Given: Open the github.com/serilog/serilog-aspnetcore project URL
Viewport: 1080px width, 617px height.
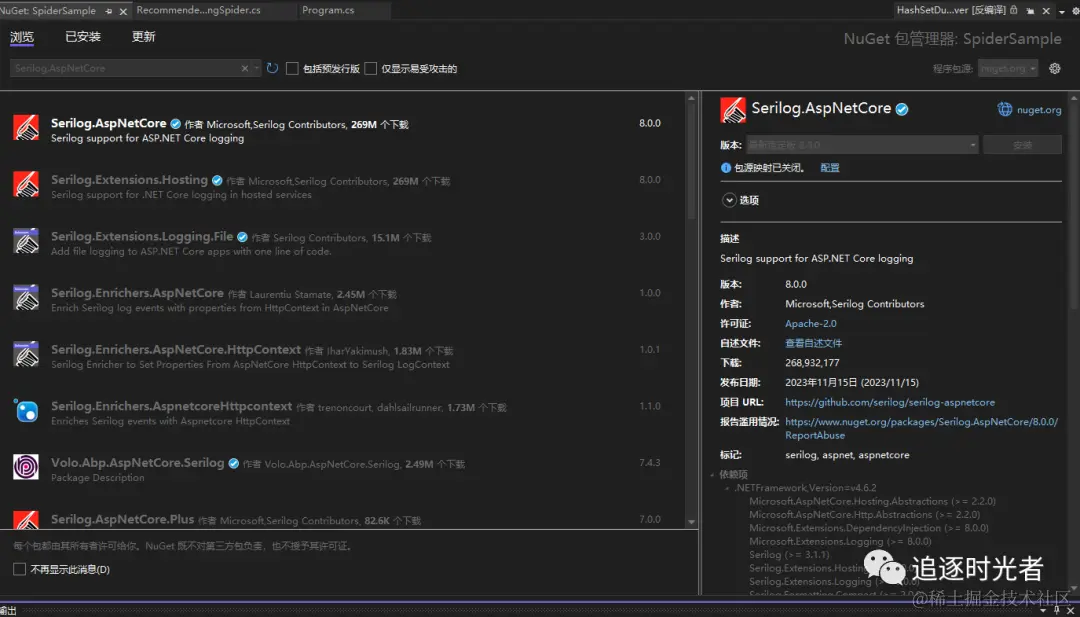Looking at the screenshot, I should [890, 402].
